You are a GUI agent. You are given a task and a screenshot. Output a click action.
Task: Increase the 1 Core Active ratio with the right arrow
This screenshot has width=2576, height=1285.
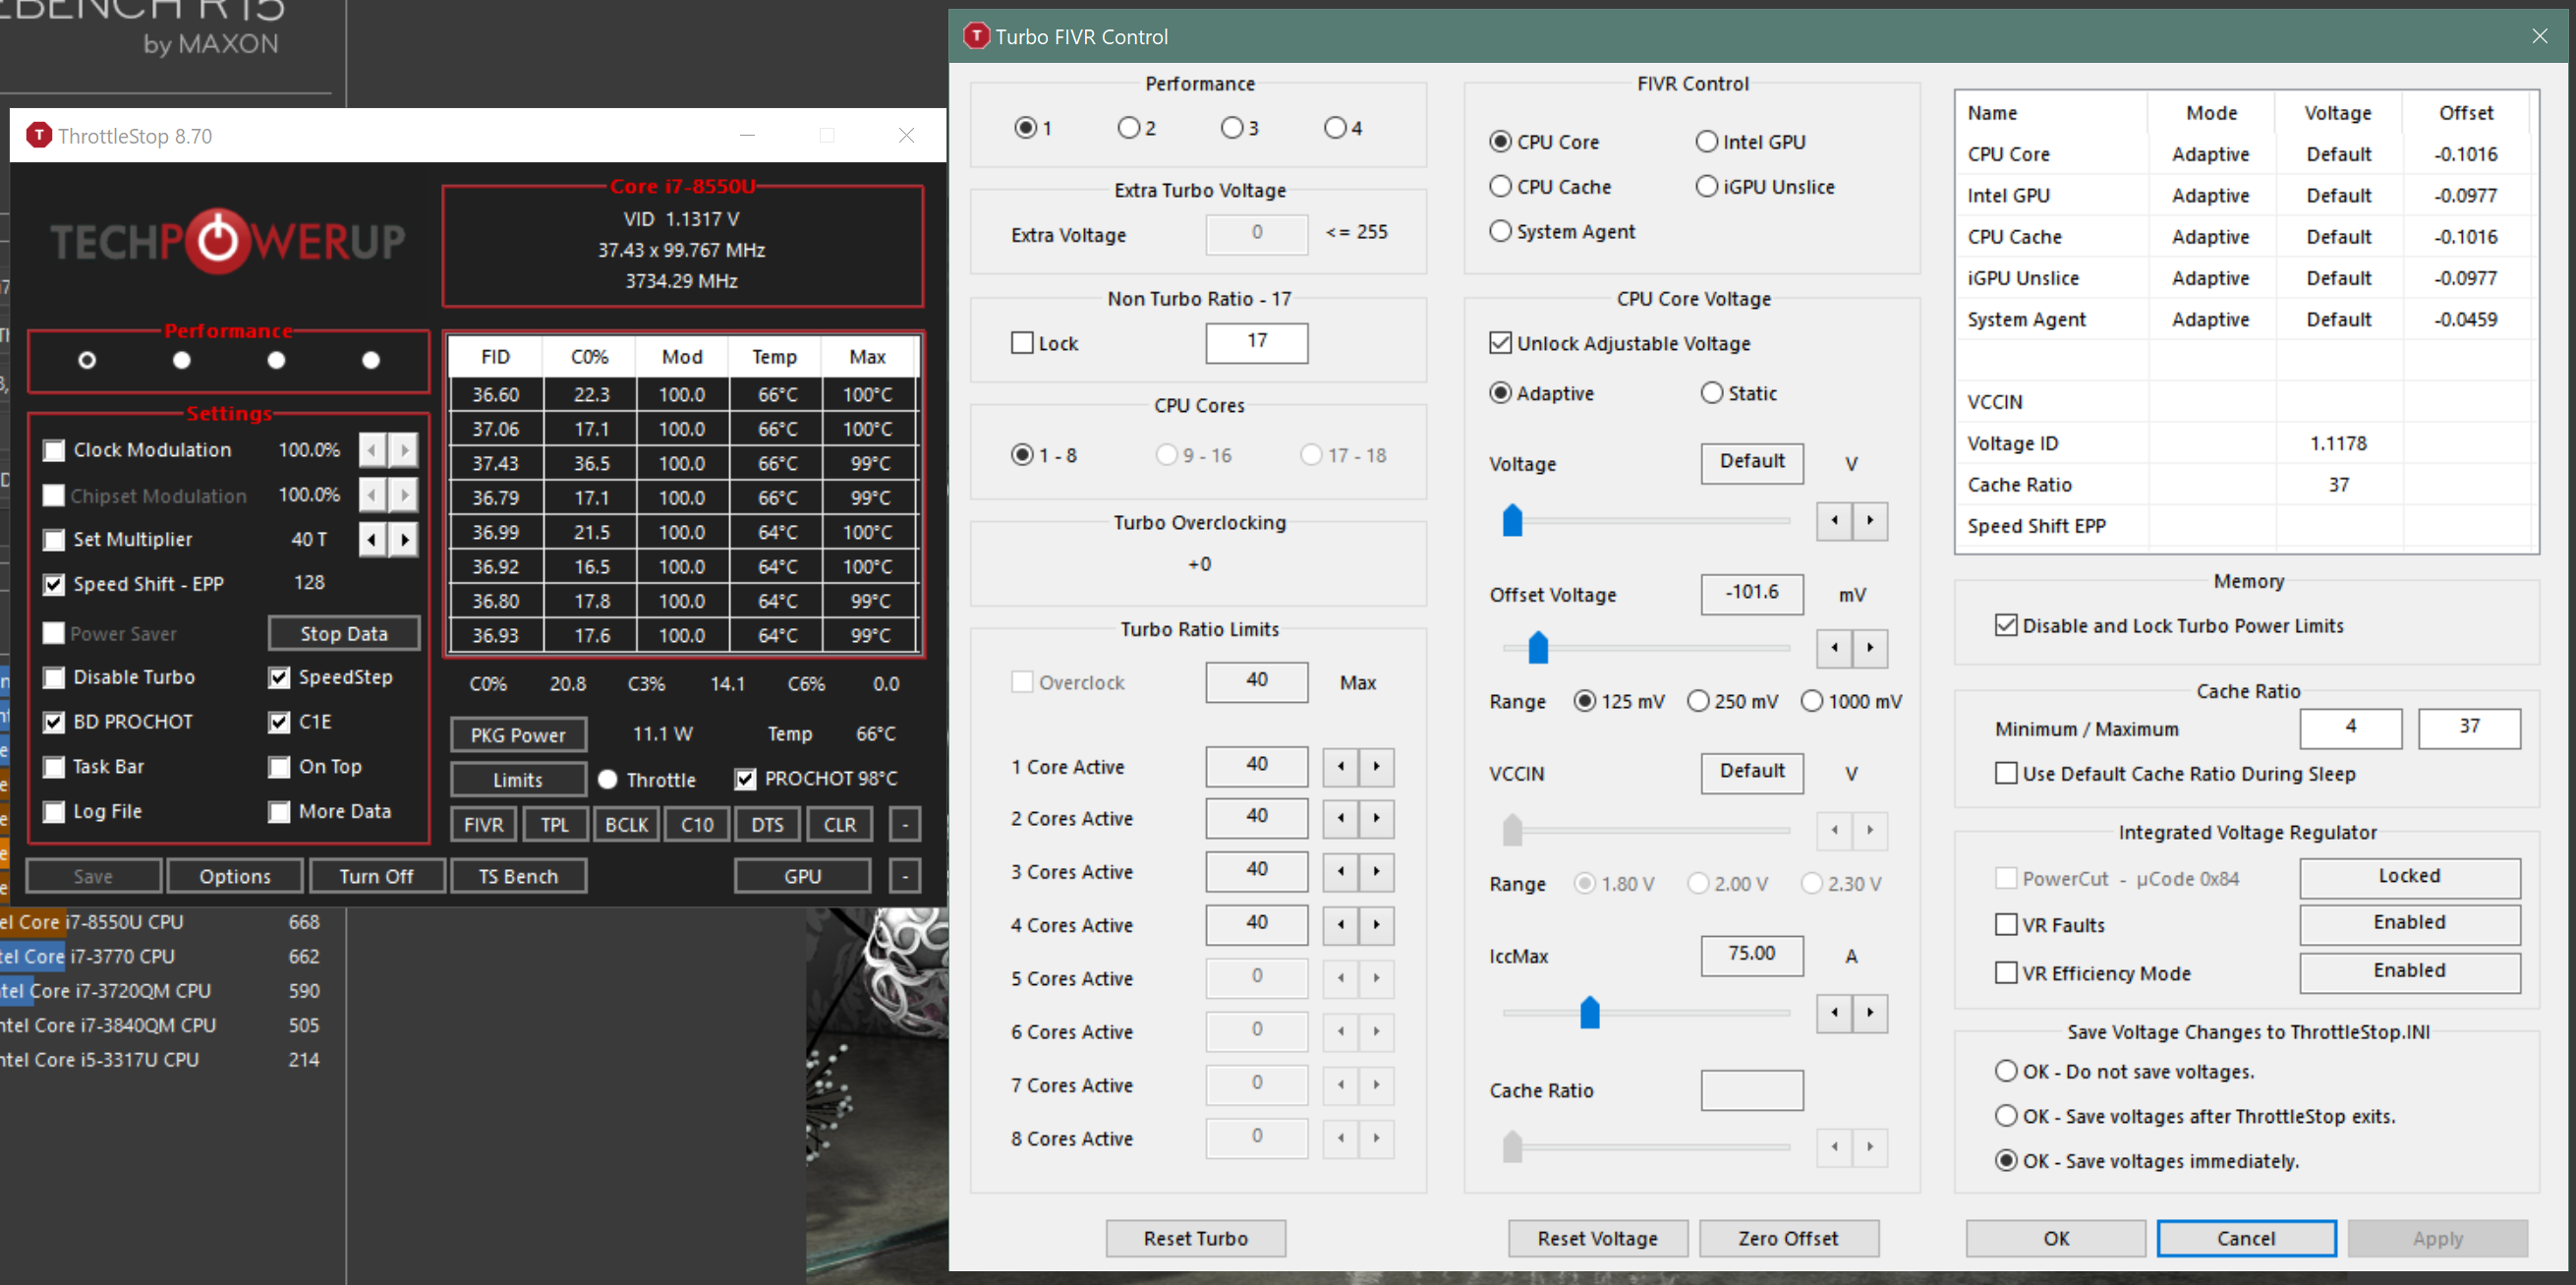point(1376,766)
